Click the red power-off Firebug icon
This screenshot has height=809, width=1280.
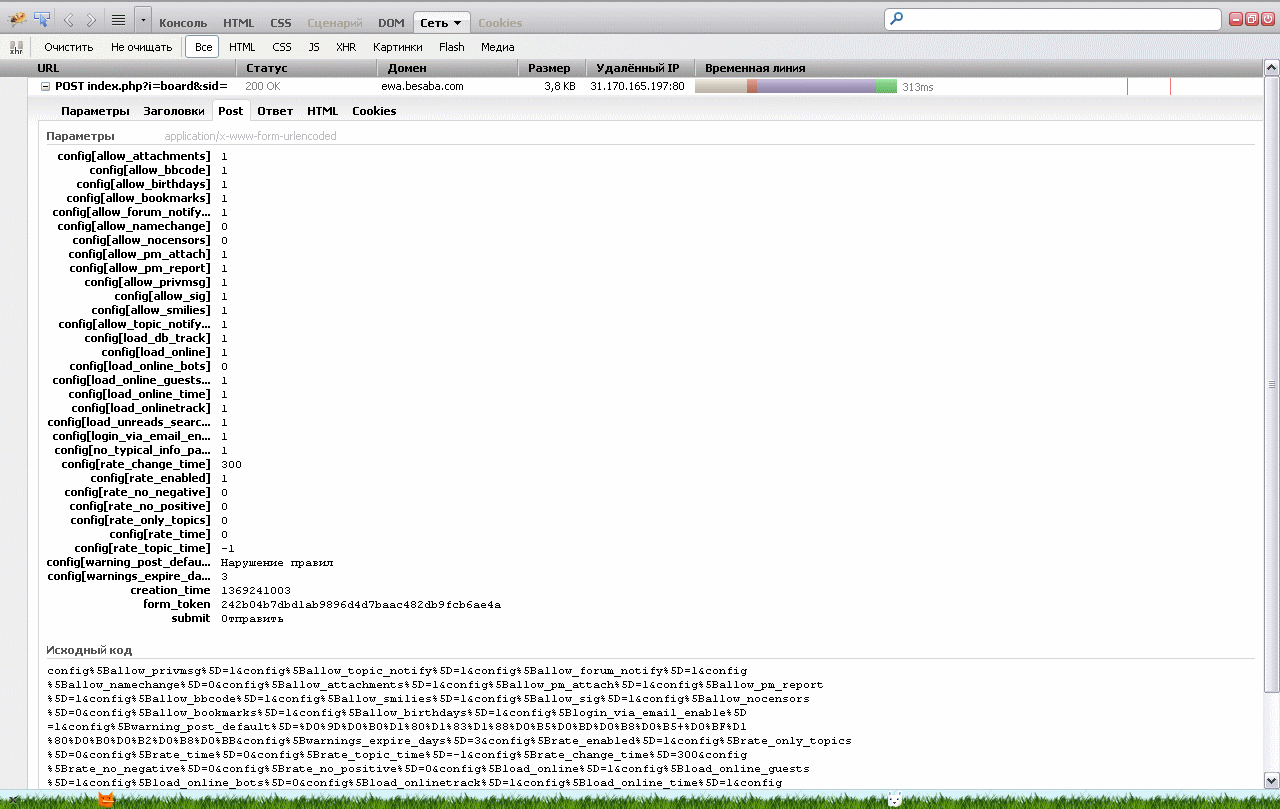click(x=1266, y=19)
